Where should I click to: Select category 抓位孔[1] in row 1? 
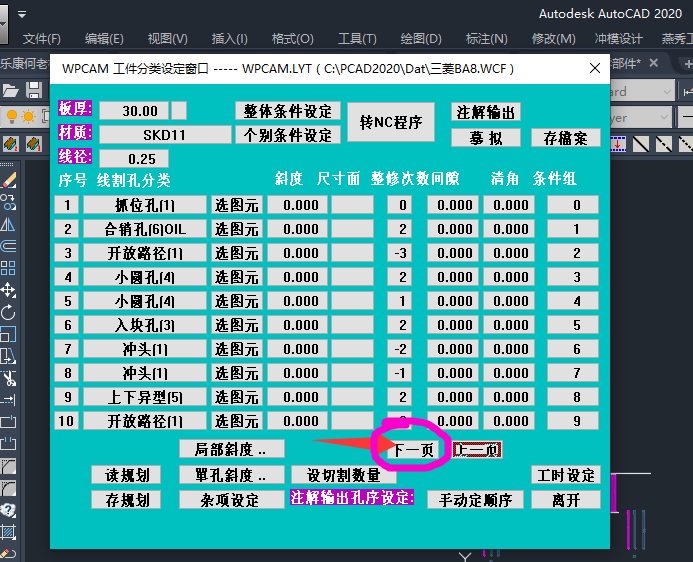click(145, 205)
